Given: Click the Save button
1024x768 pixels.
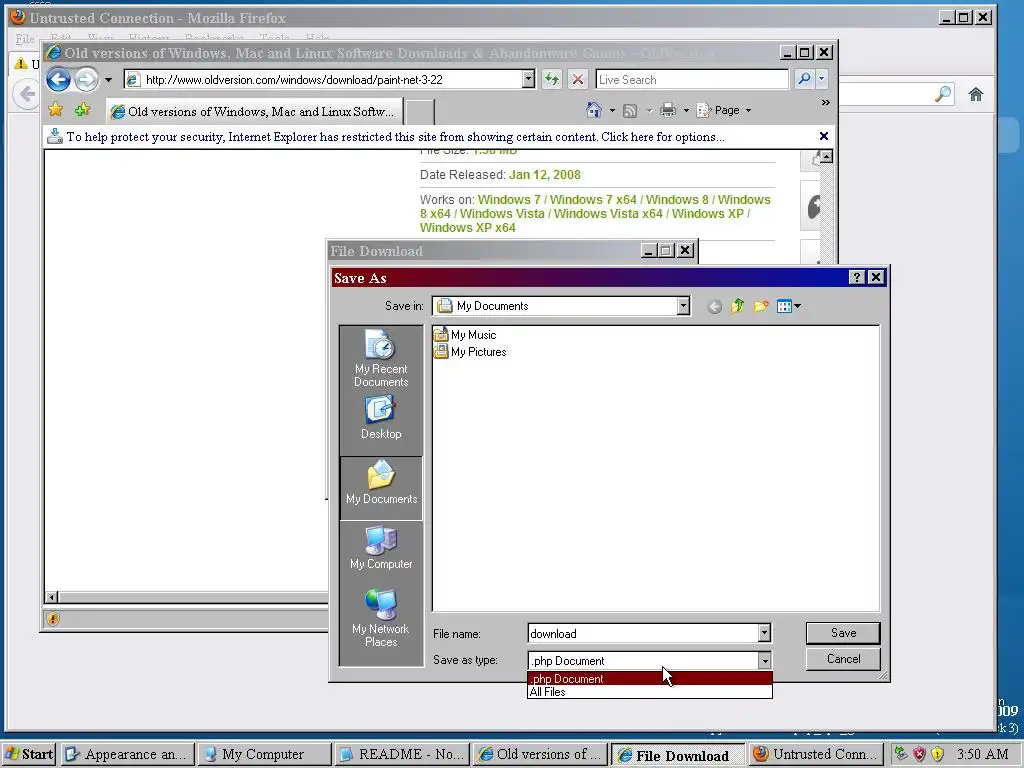Looking at the screenshot, I should pos(843,633).
